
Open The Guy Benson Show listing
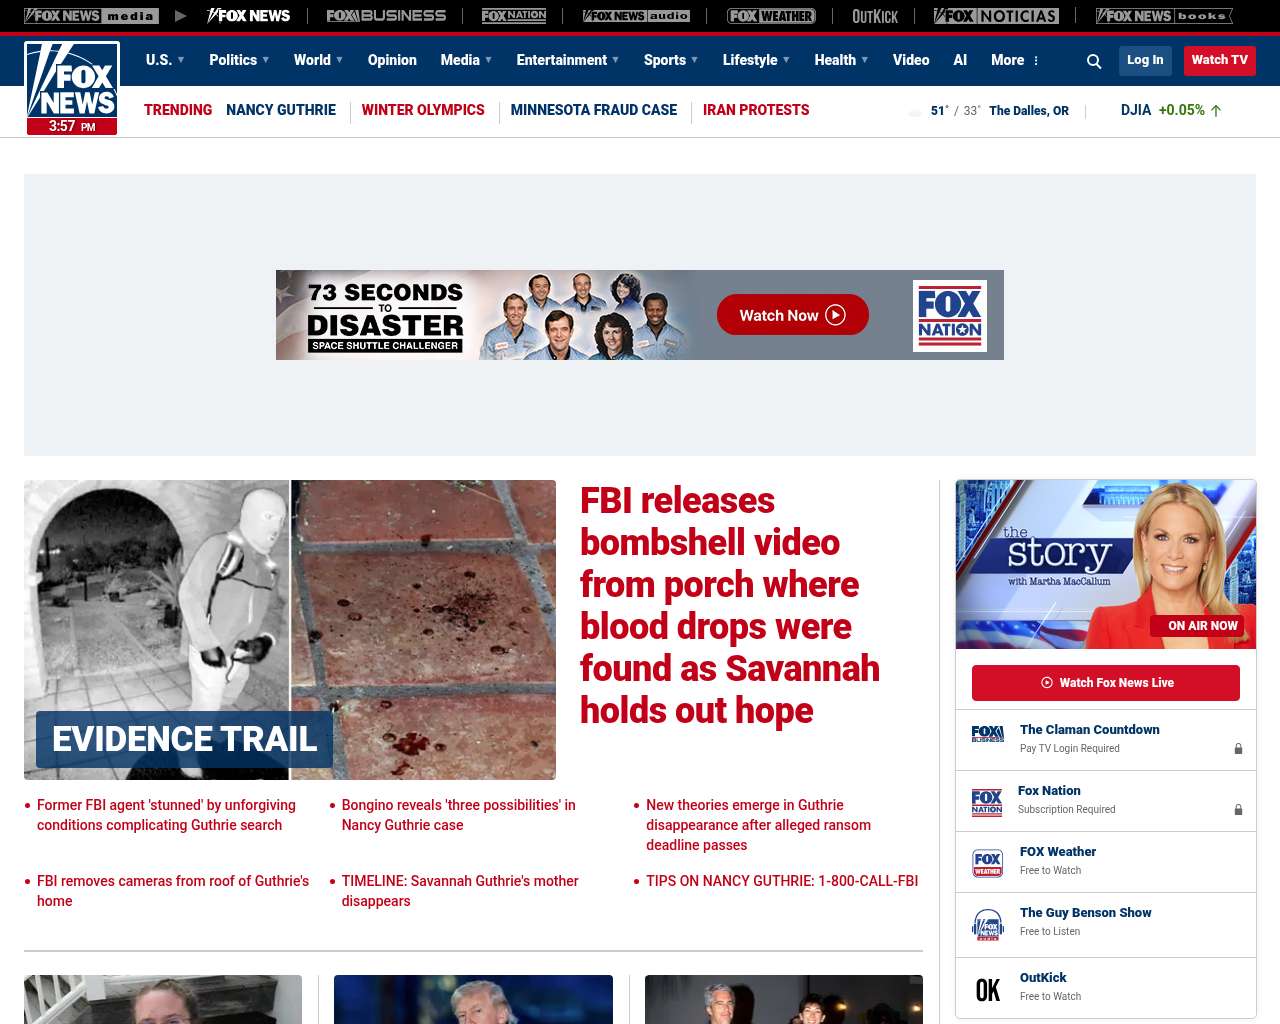[1106, 924]
